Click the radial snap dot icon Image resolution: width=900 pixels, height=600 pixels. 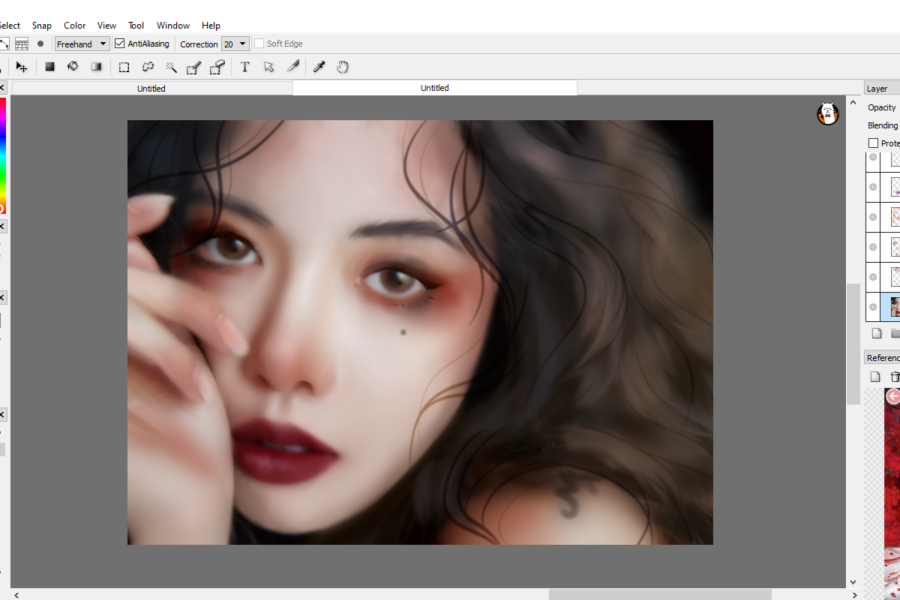click(40, 44)
